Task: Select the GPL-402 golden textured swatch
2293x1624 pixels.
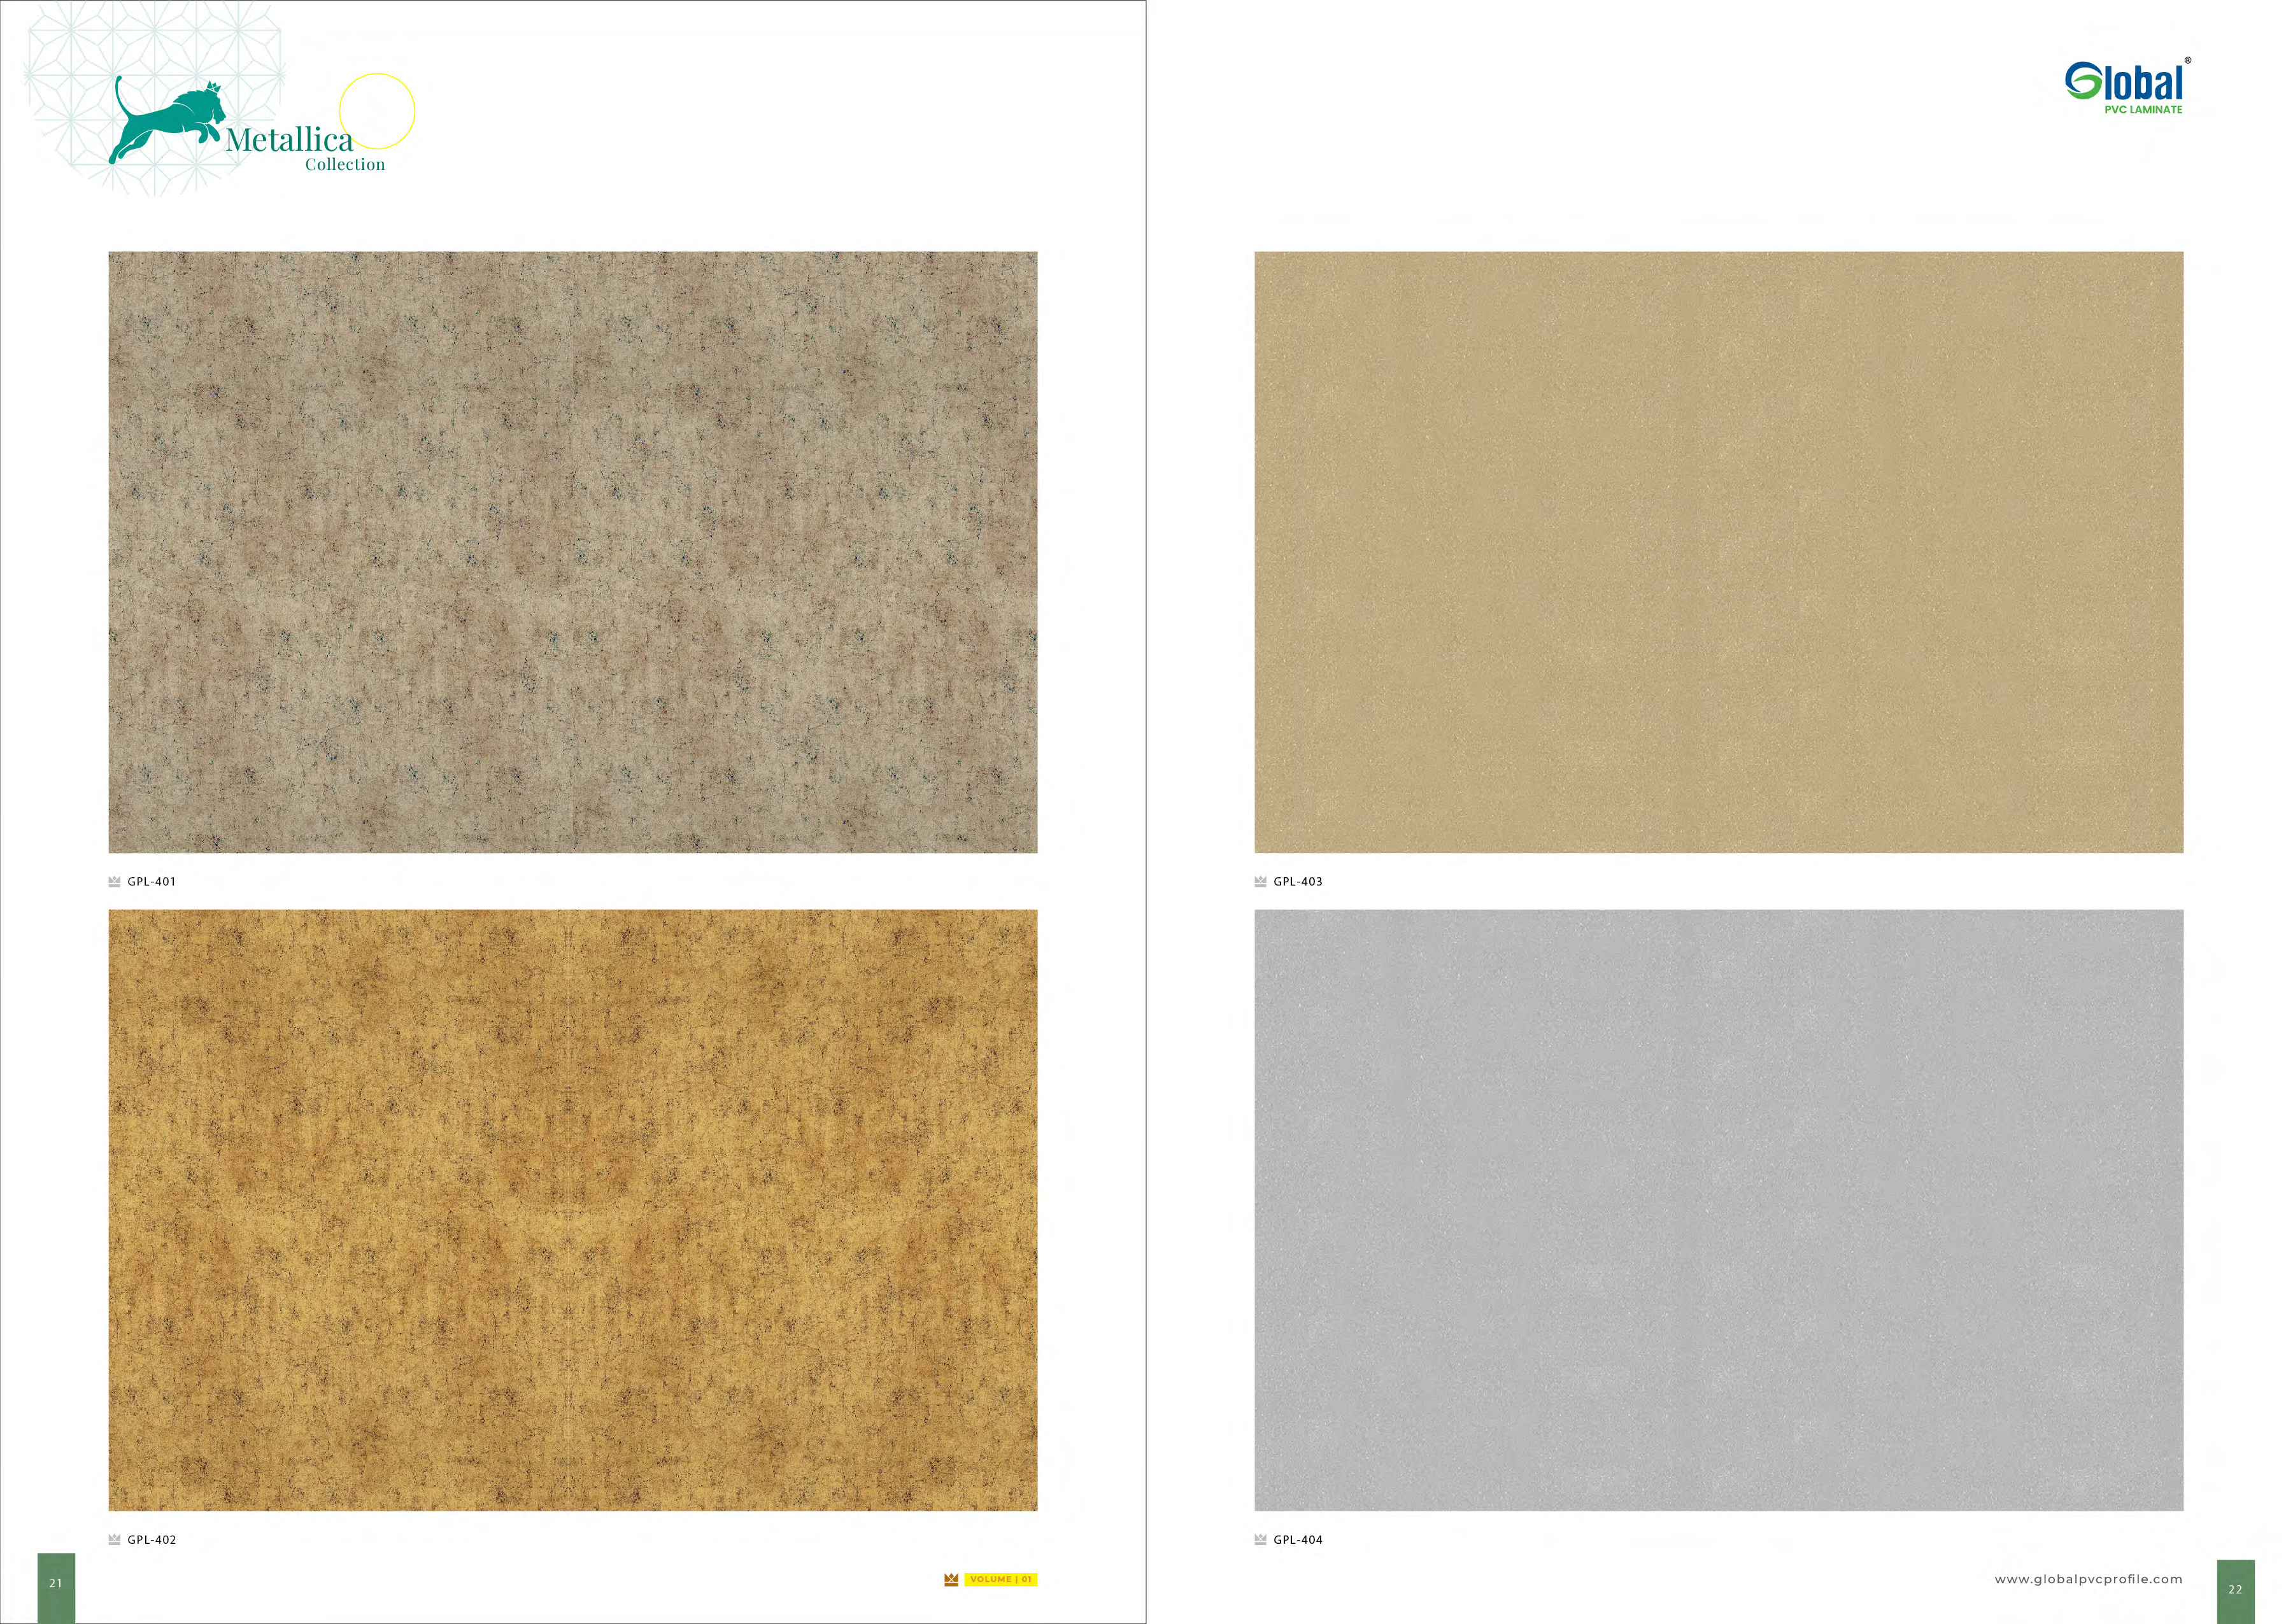Action: pos(572,1210)
